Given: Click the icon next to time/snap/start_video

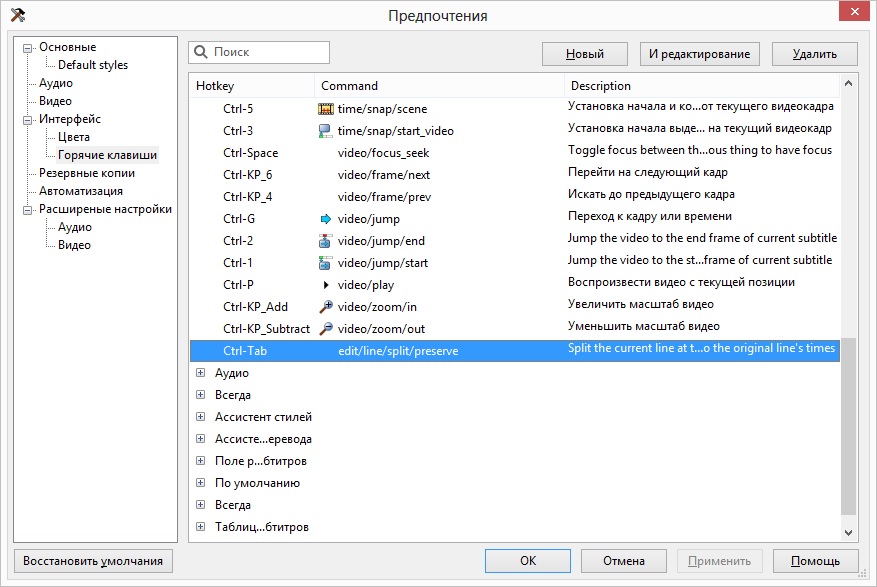Looking at the screenshot, I should [x=325, y=130].
